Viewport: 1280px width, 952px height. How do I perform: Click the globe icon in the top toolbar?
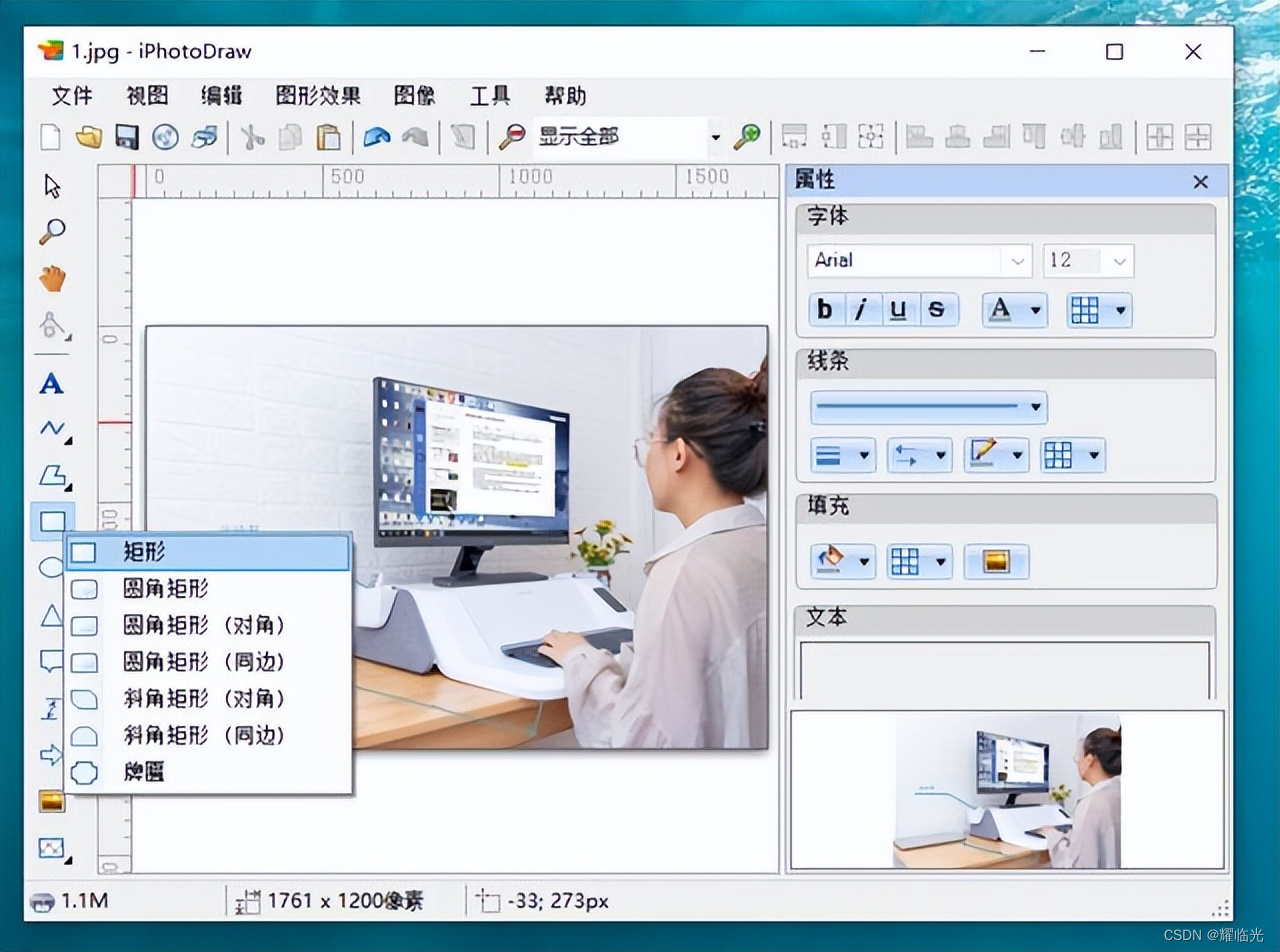point(165,137)
